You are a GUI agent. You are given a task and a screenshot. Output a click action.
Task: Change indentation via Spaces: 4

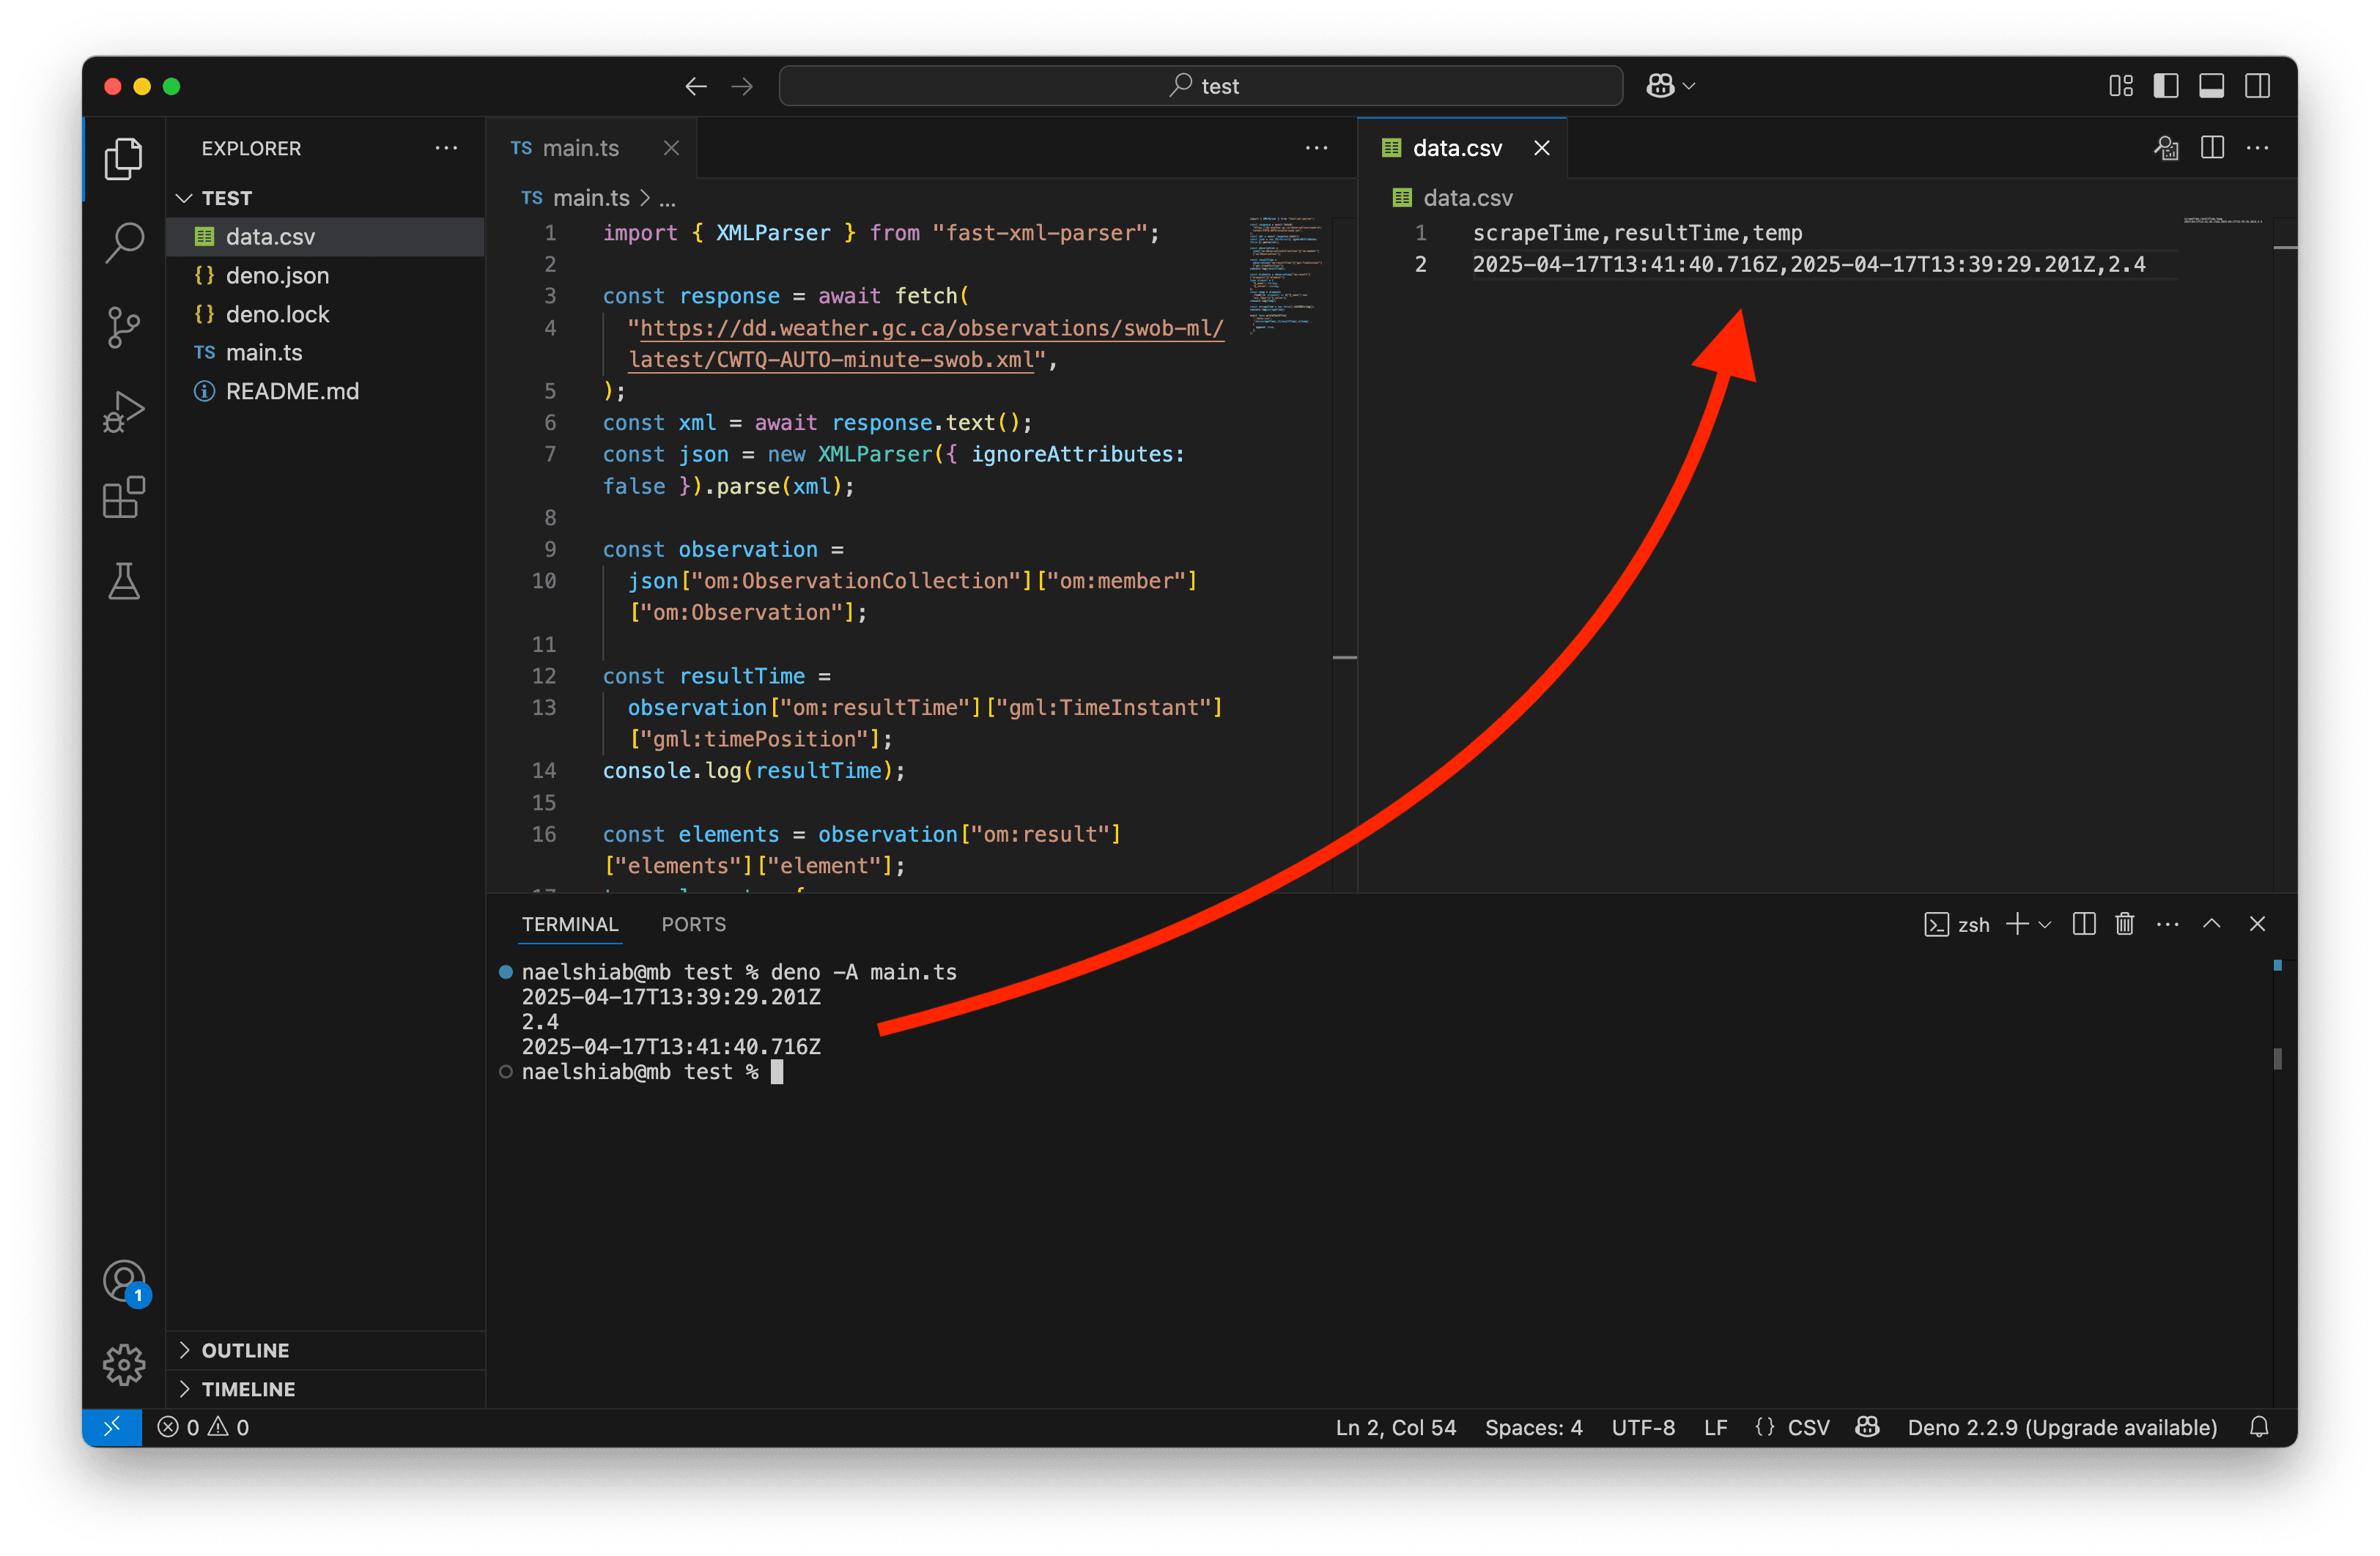click(1533, 1427)
